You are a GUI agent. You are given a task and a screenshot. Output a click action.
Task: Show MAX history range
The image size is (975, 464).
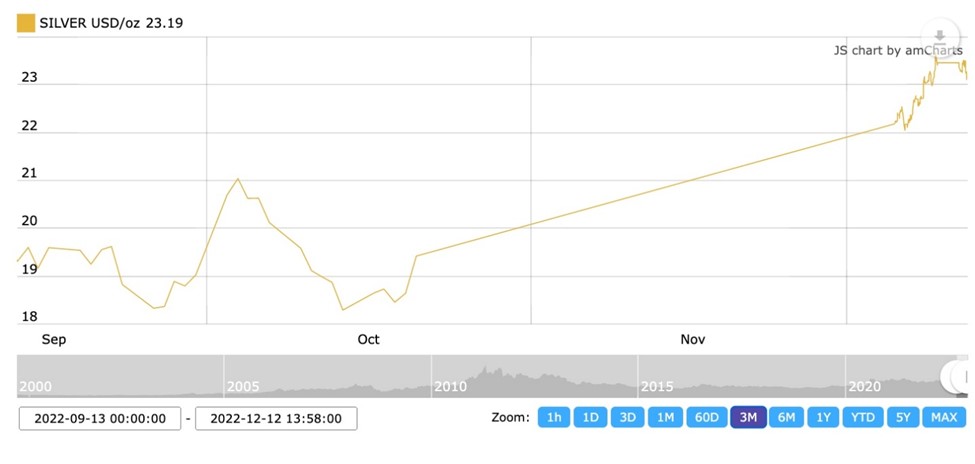coord(944,417)
